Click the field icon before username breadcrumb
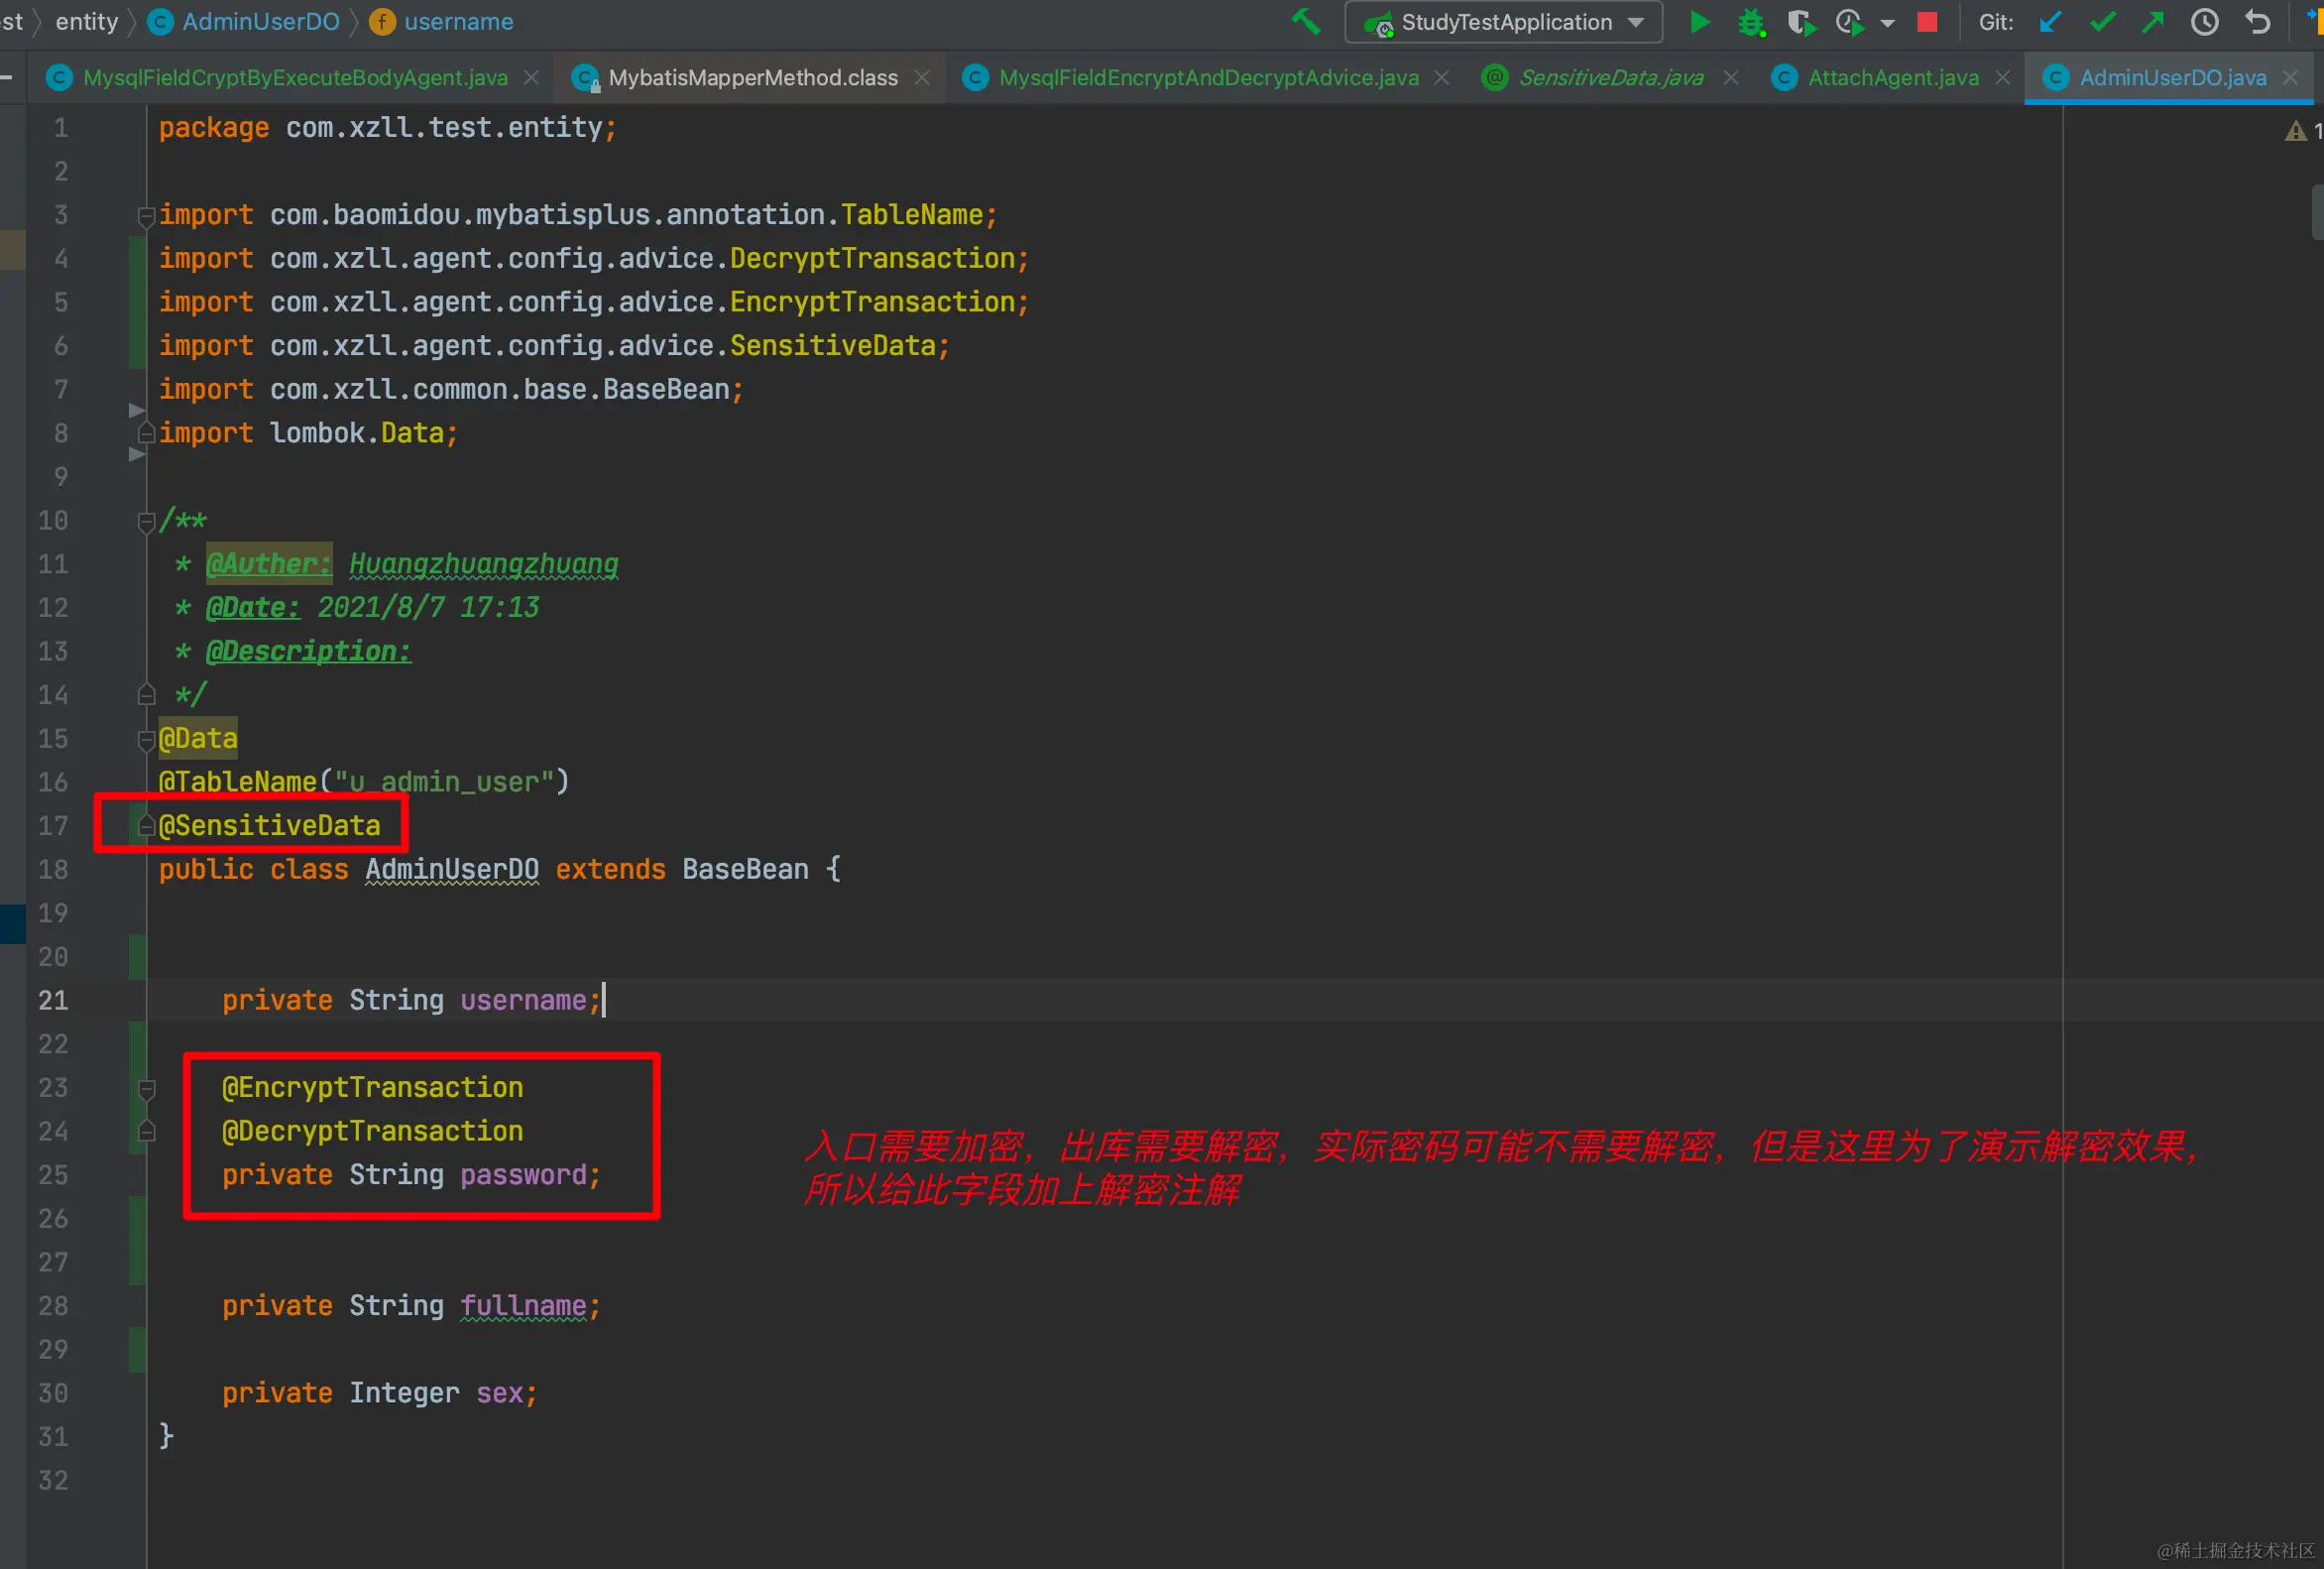The height and width of the screenshot is (1569, 2324). click(x=382, y=22)
